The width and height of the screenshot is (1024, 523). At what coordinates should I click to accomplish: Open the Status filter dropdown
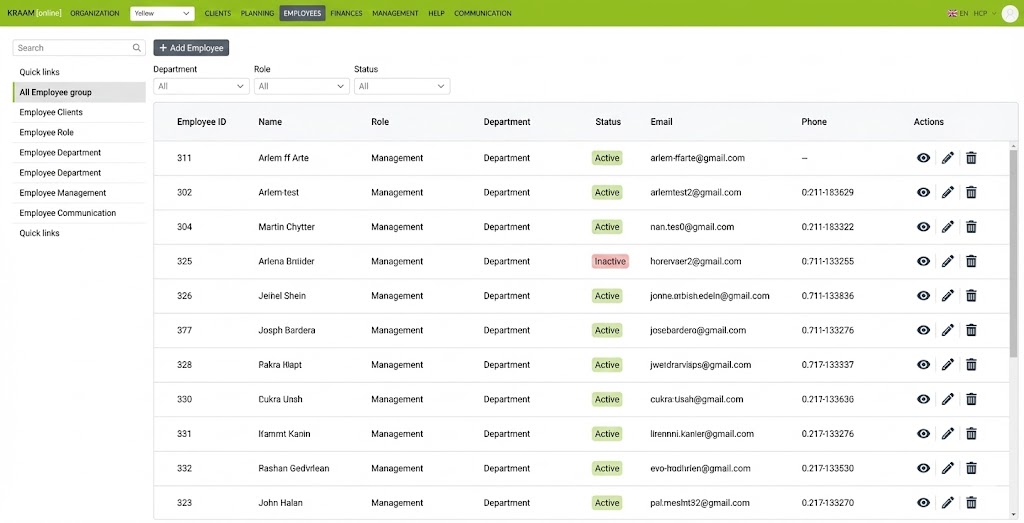tap(401, 87)
